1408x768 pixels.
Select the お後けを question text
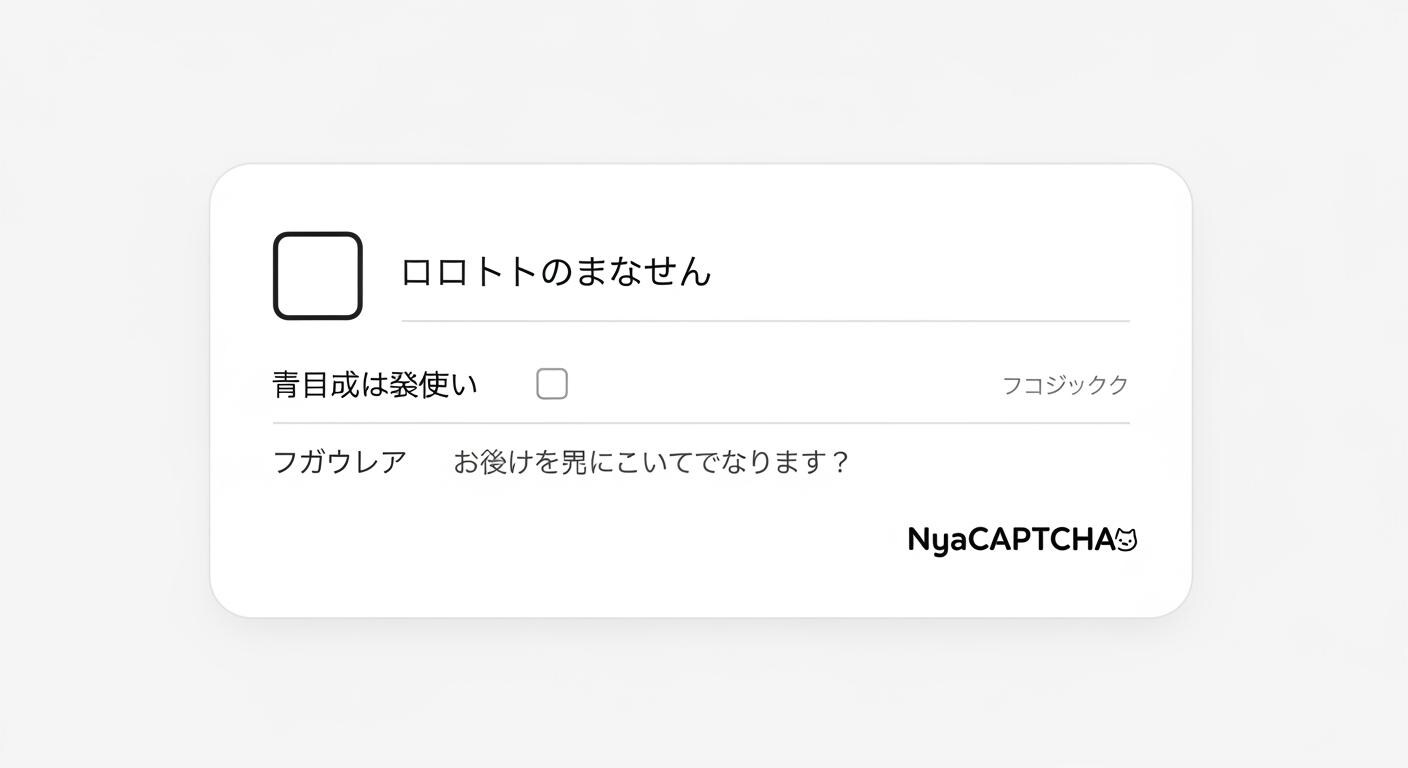650,462
